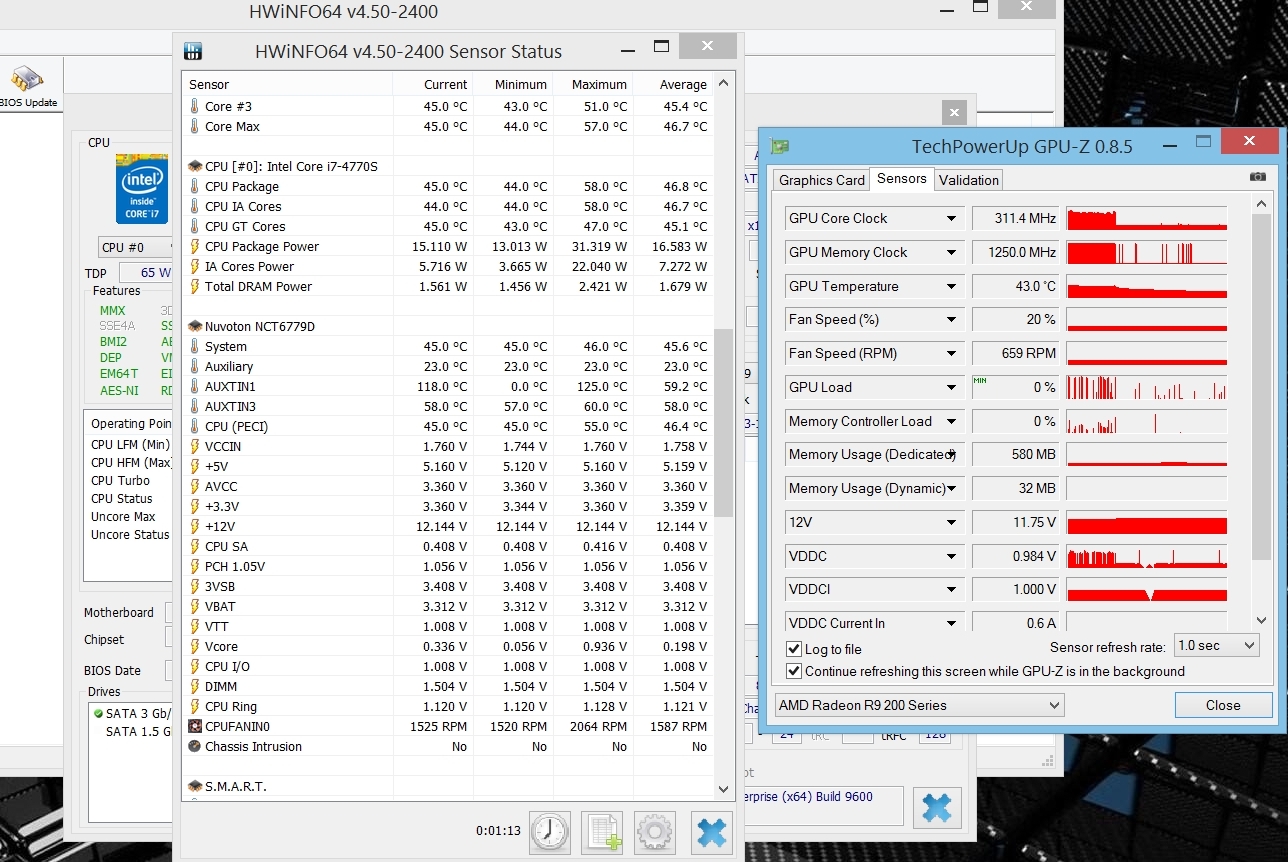Open the VDDC sensor dropdown
Viewport: 1288px width, 862px height.
952,556
